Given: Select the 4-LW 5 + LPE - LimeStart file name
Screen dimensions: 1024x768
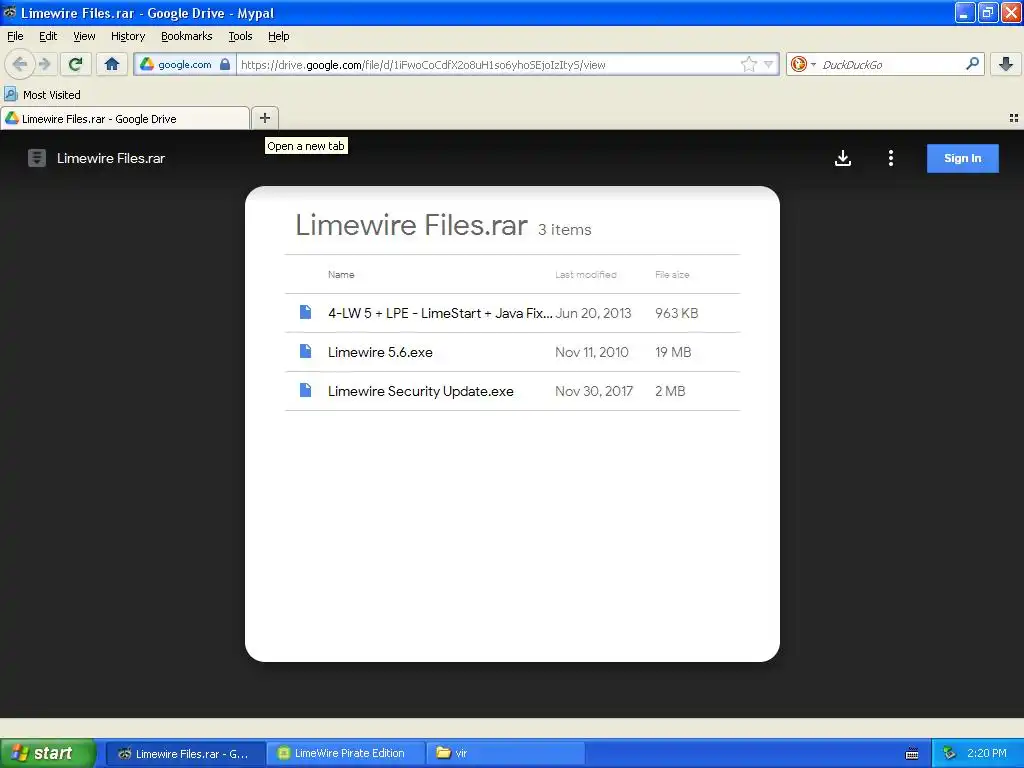Looking at the screenshot, I should (x=440, y=313).
